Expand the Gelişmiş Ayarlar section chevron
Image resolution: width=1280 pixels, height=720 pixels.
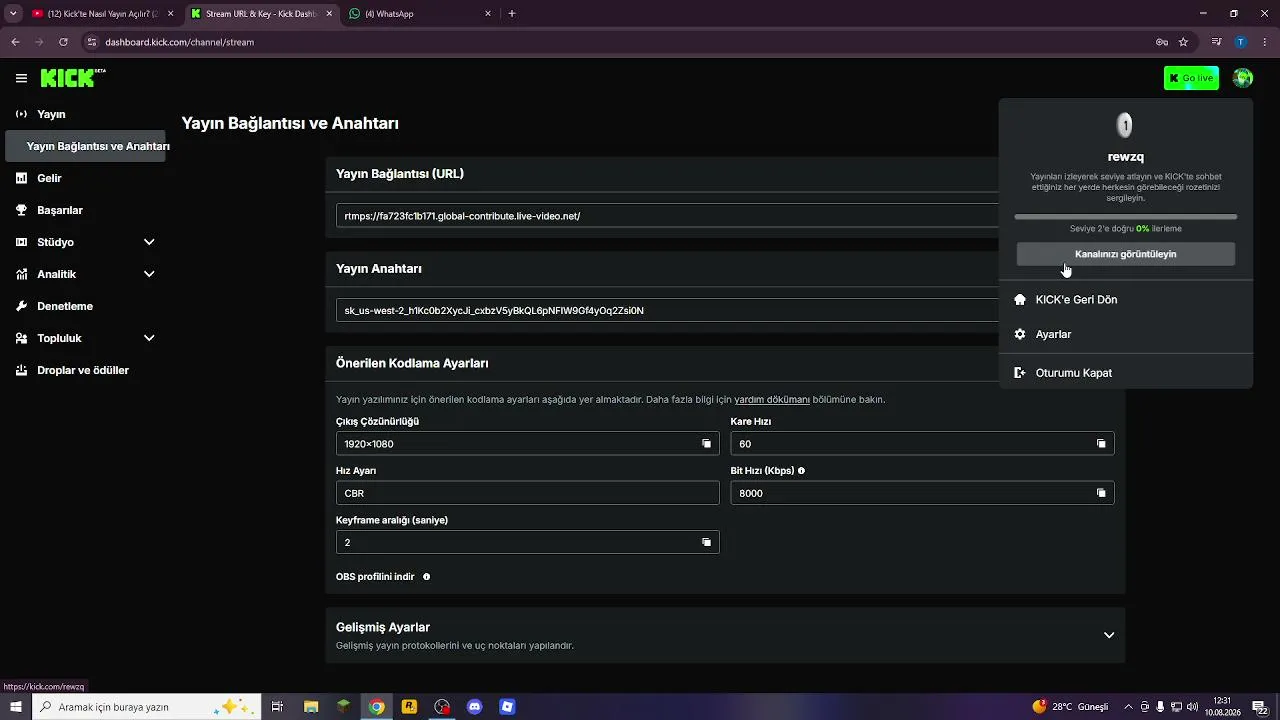tap(1108, 635)
